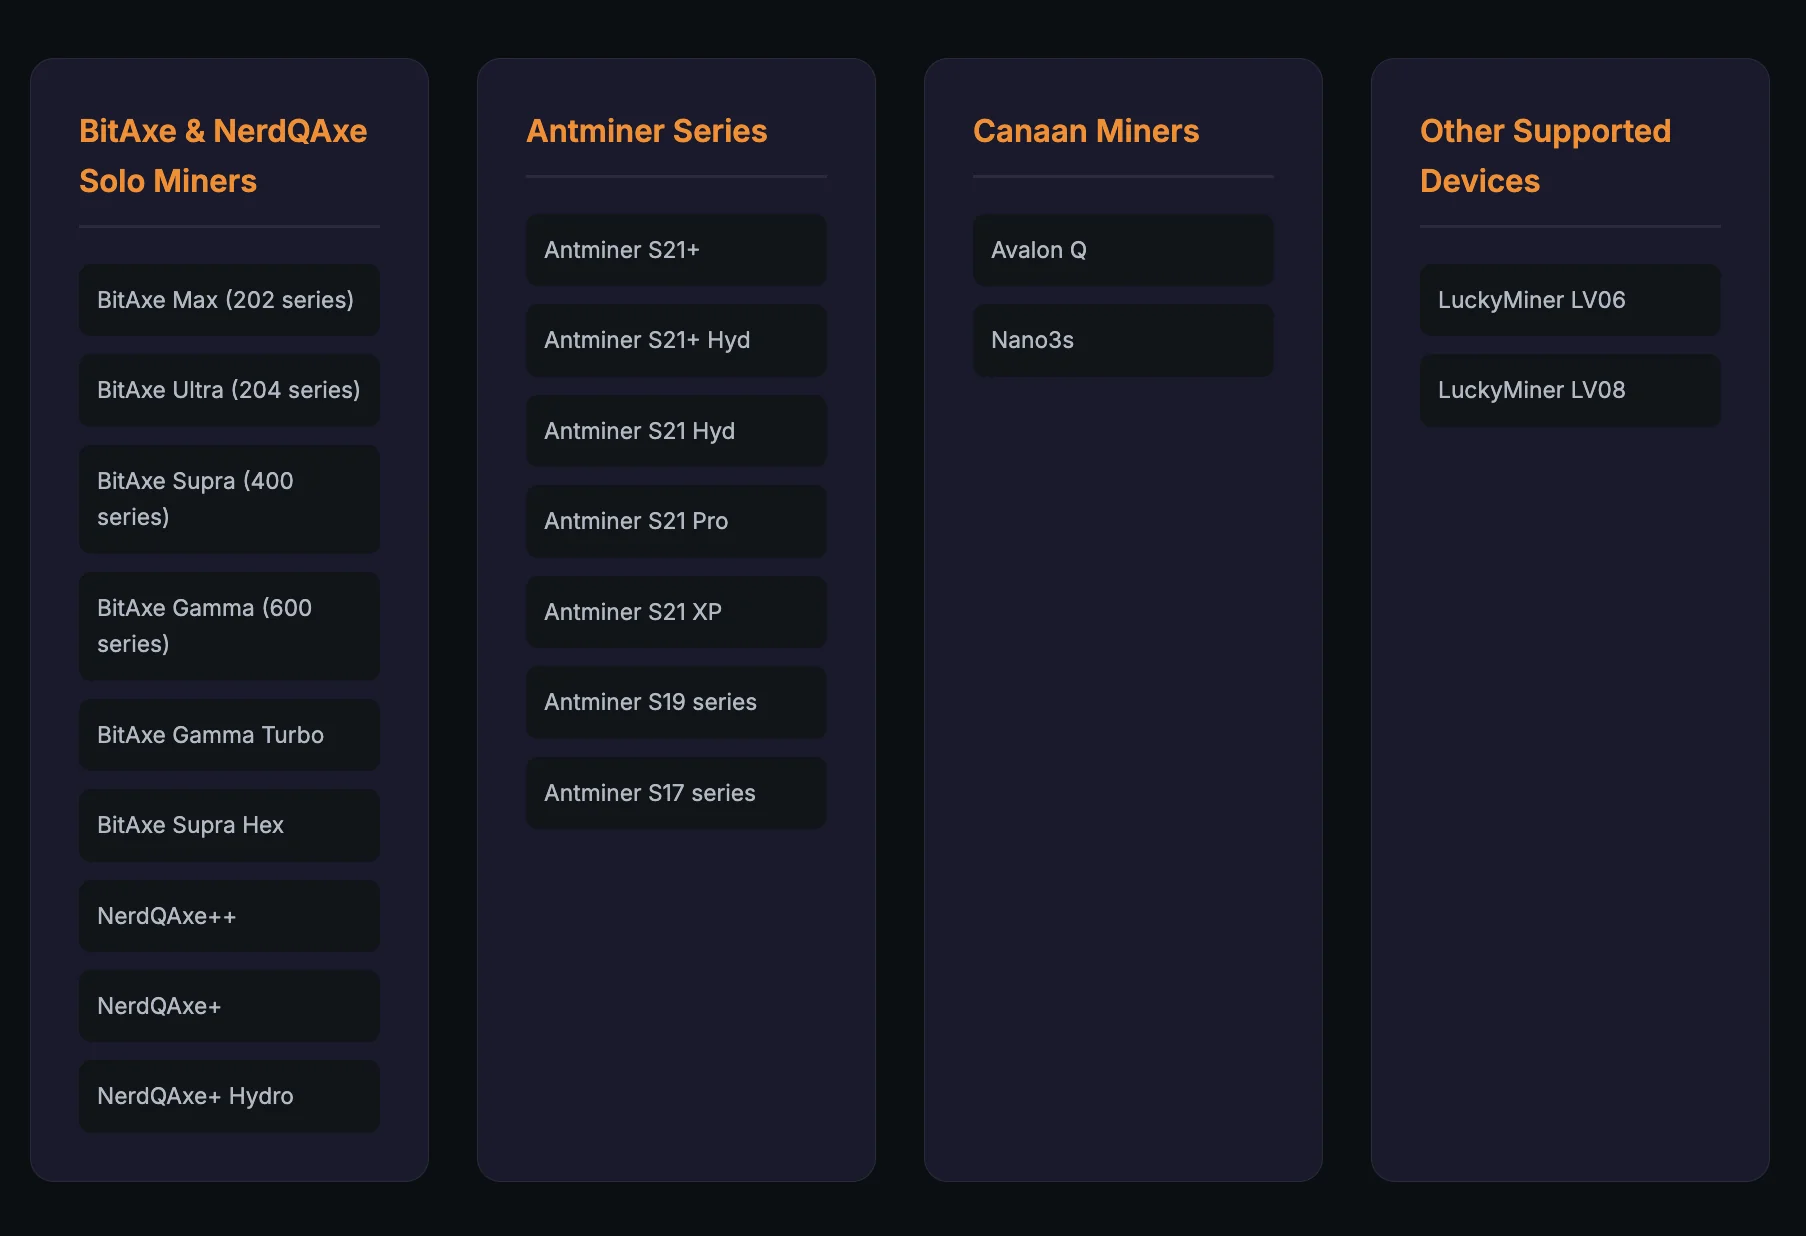The width and height of the screenshot is (1806, 1236).
Task: Click the NerdQAxe++ list item
Action: 229,916
